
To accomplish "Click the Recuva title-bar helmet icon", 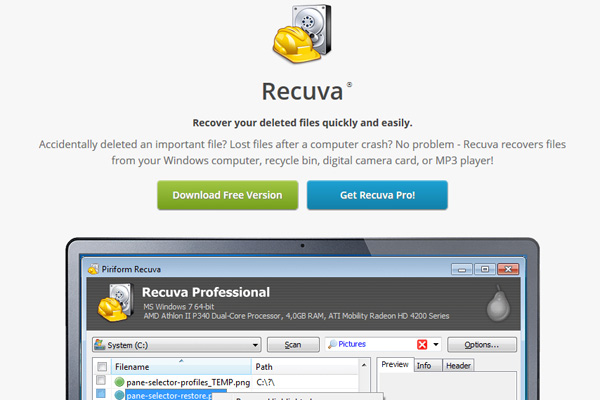I will pos(93,269).
